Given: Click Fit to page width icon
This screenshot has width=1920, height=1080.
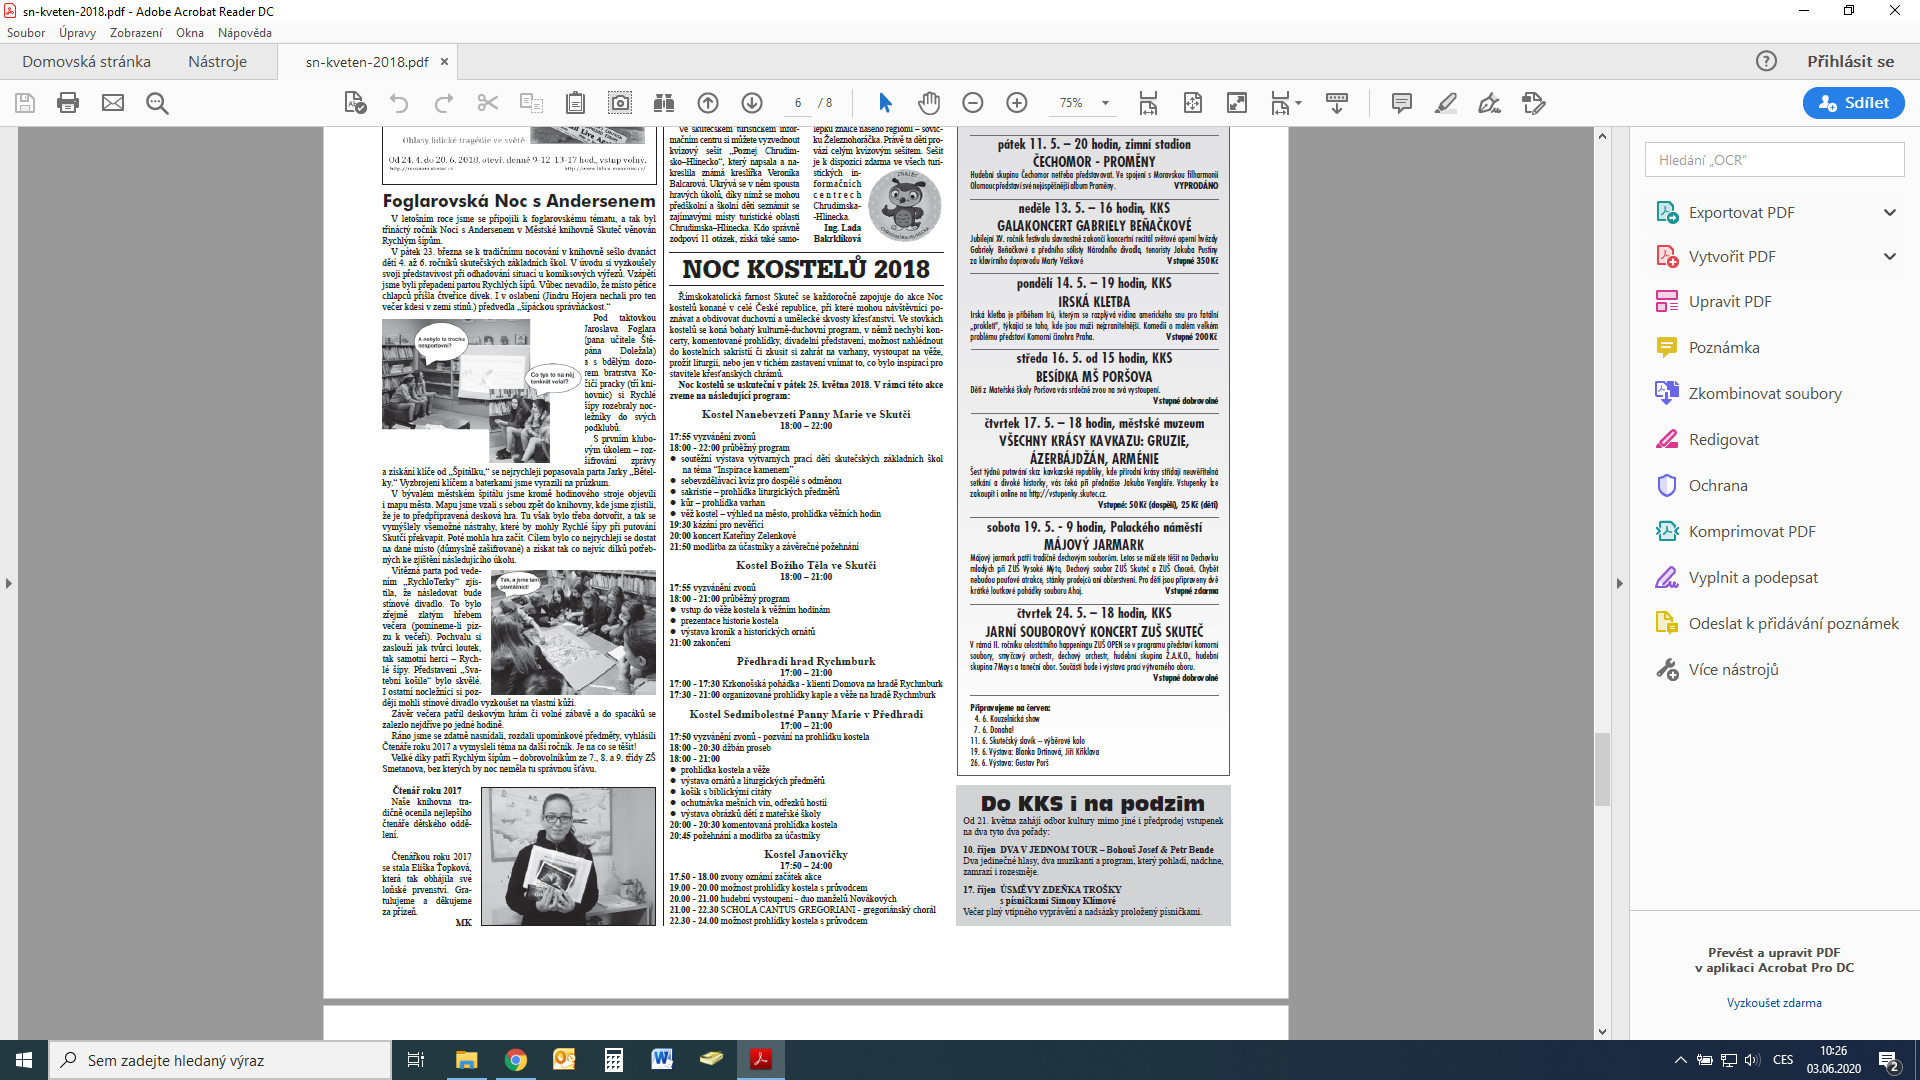Looking at the screenshot, I should point(1148,103).
